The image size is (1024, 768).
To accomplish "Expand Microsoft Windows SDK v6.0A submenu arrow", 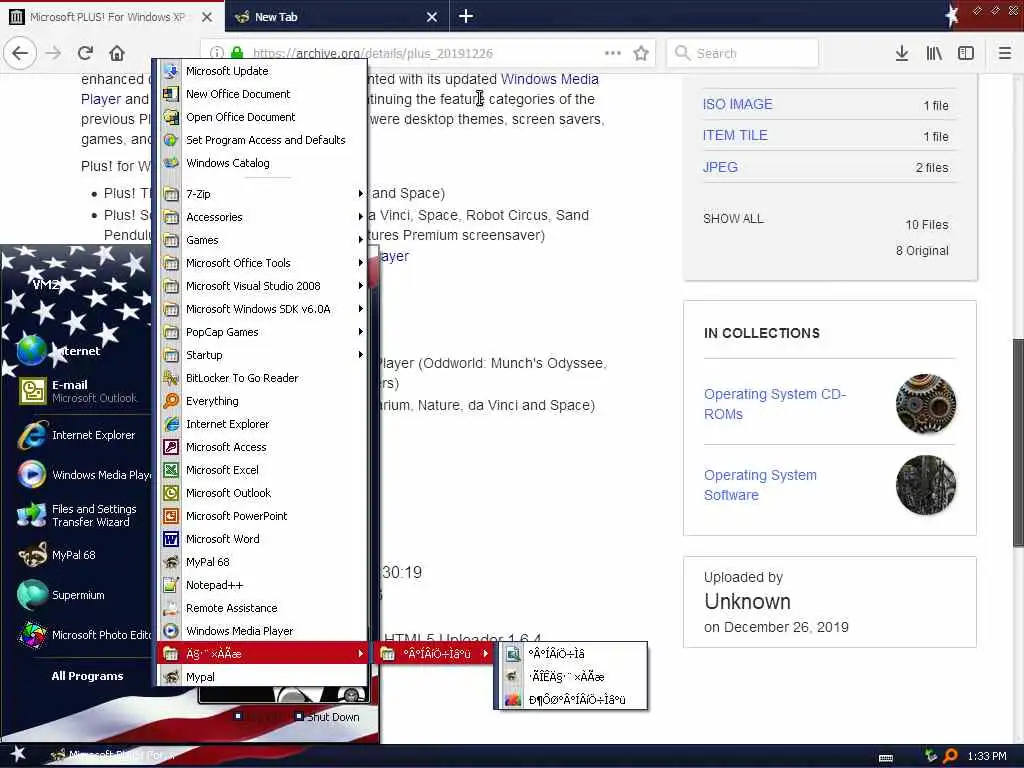I will [x=360, y=309].
